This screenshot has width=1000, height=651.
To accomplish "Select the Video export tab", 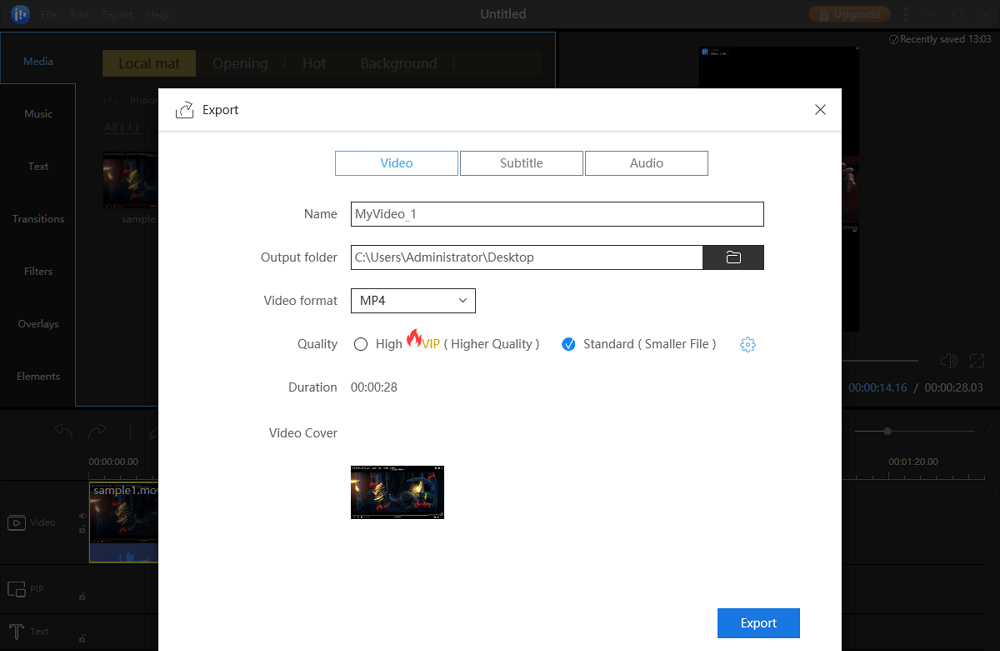I will point(396,163).
